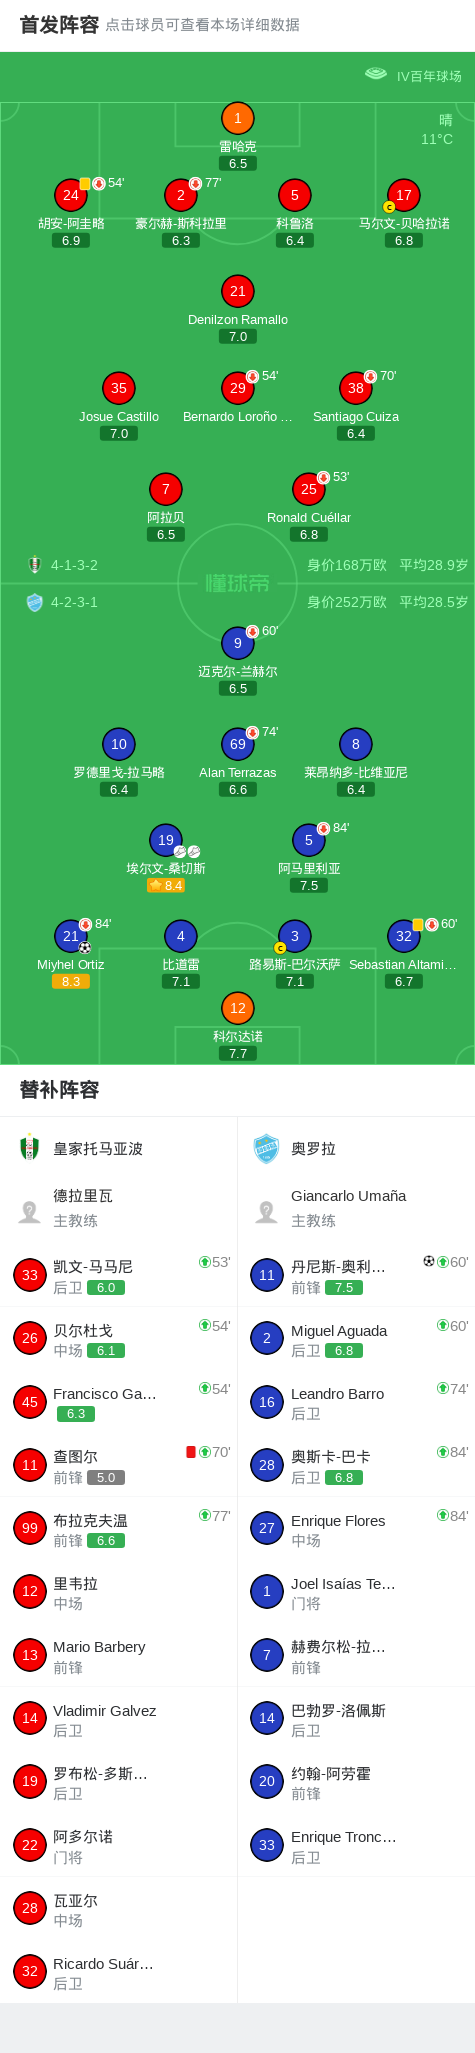Select goalkeeper 12 科尔达诺 orange icon

point(237,1008)
